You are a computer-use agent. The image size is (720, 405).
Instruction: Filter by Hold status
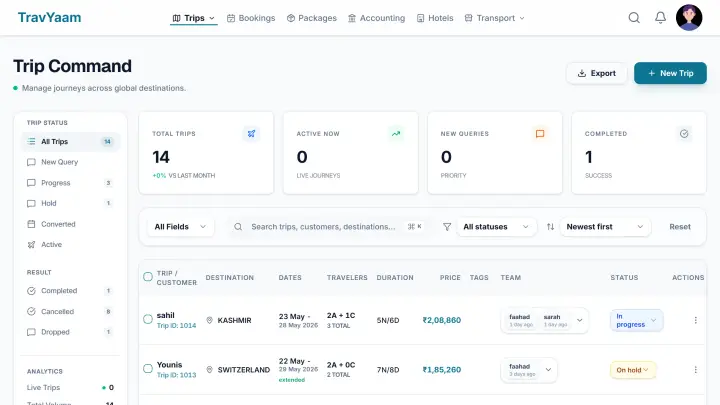tap(70, 203)
